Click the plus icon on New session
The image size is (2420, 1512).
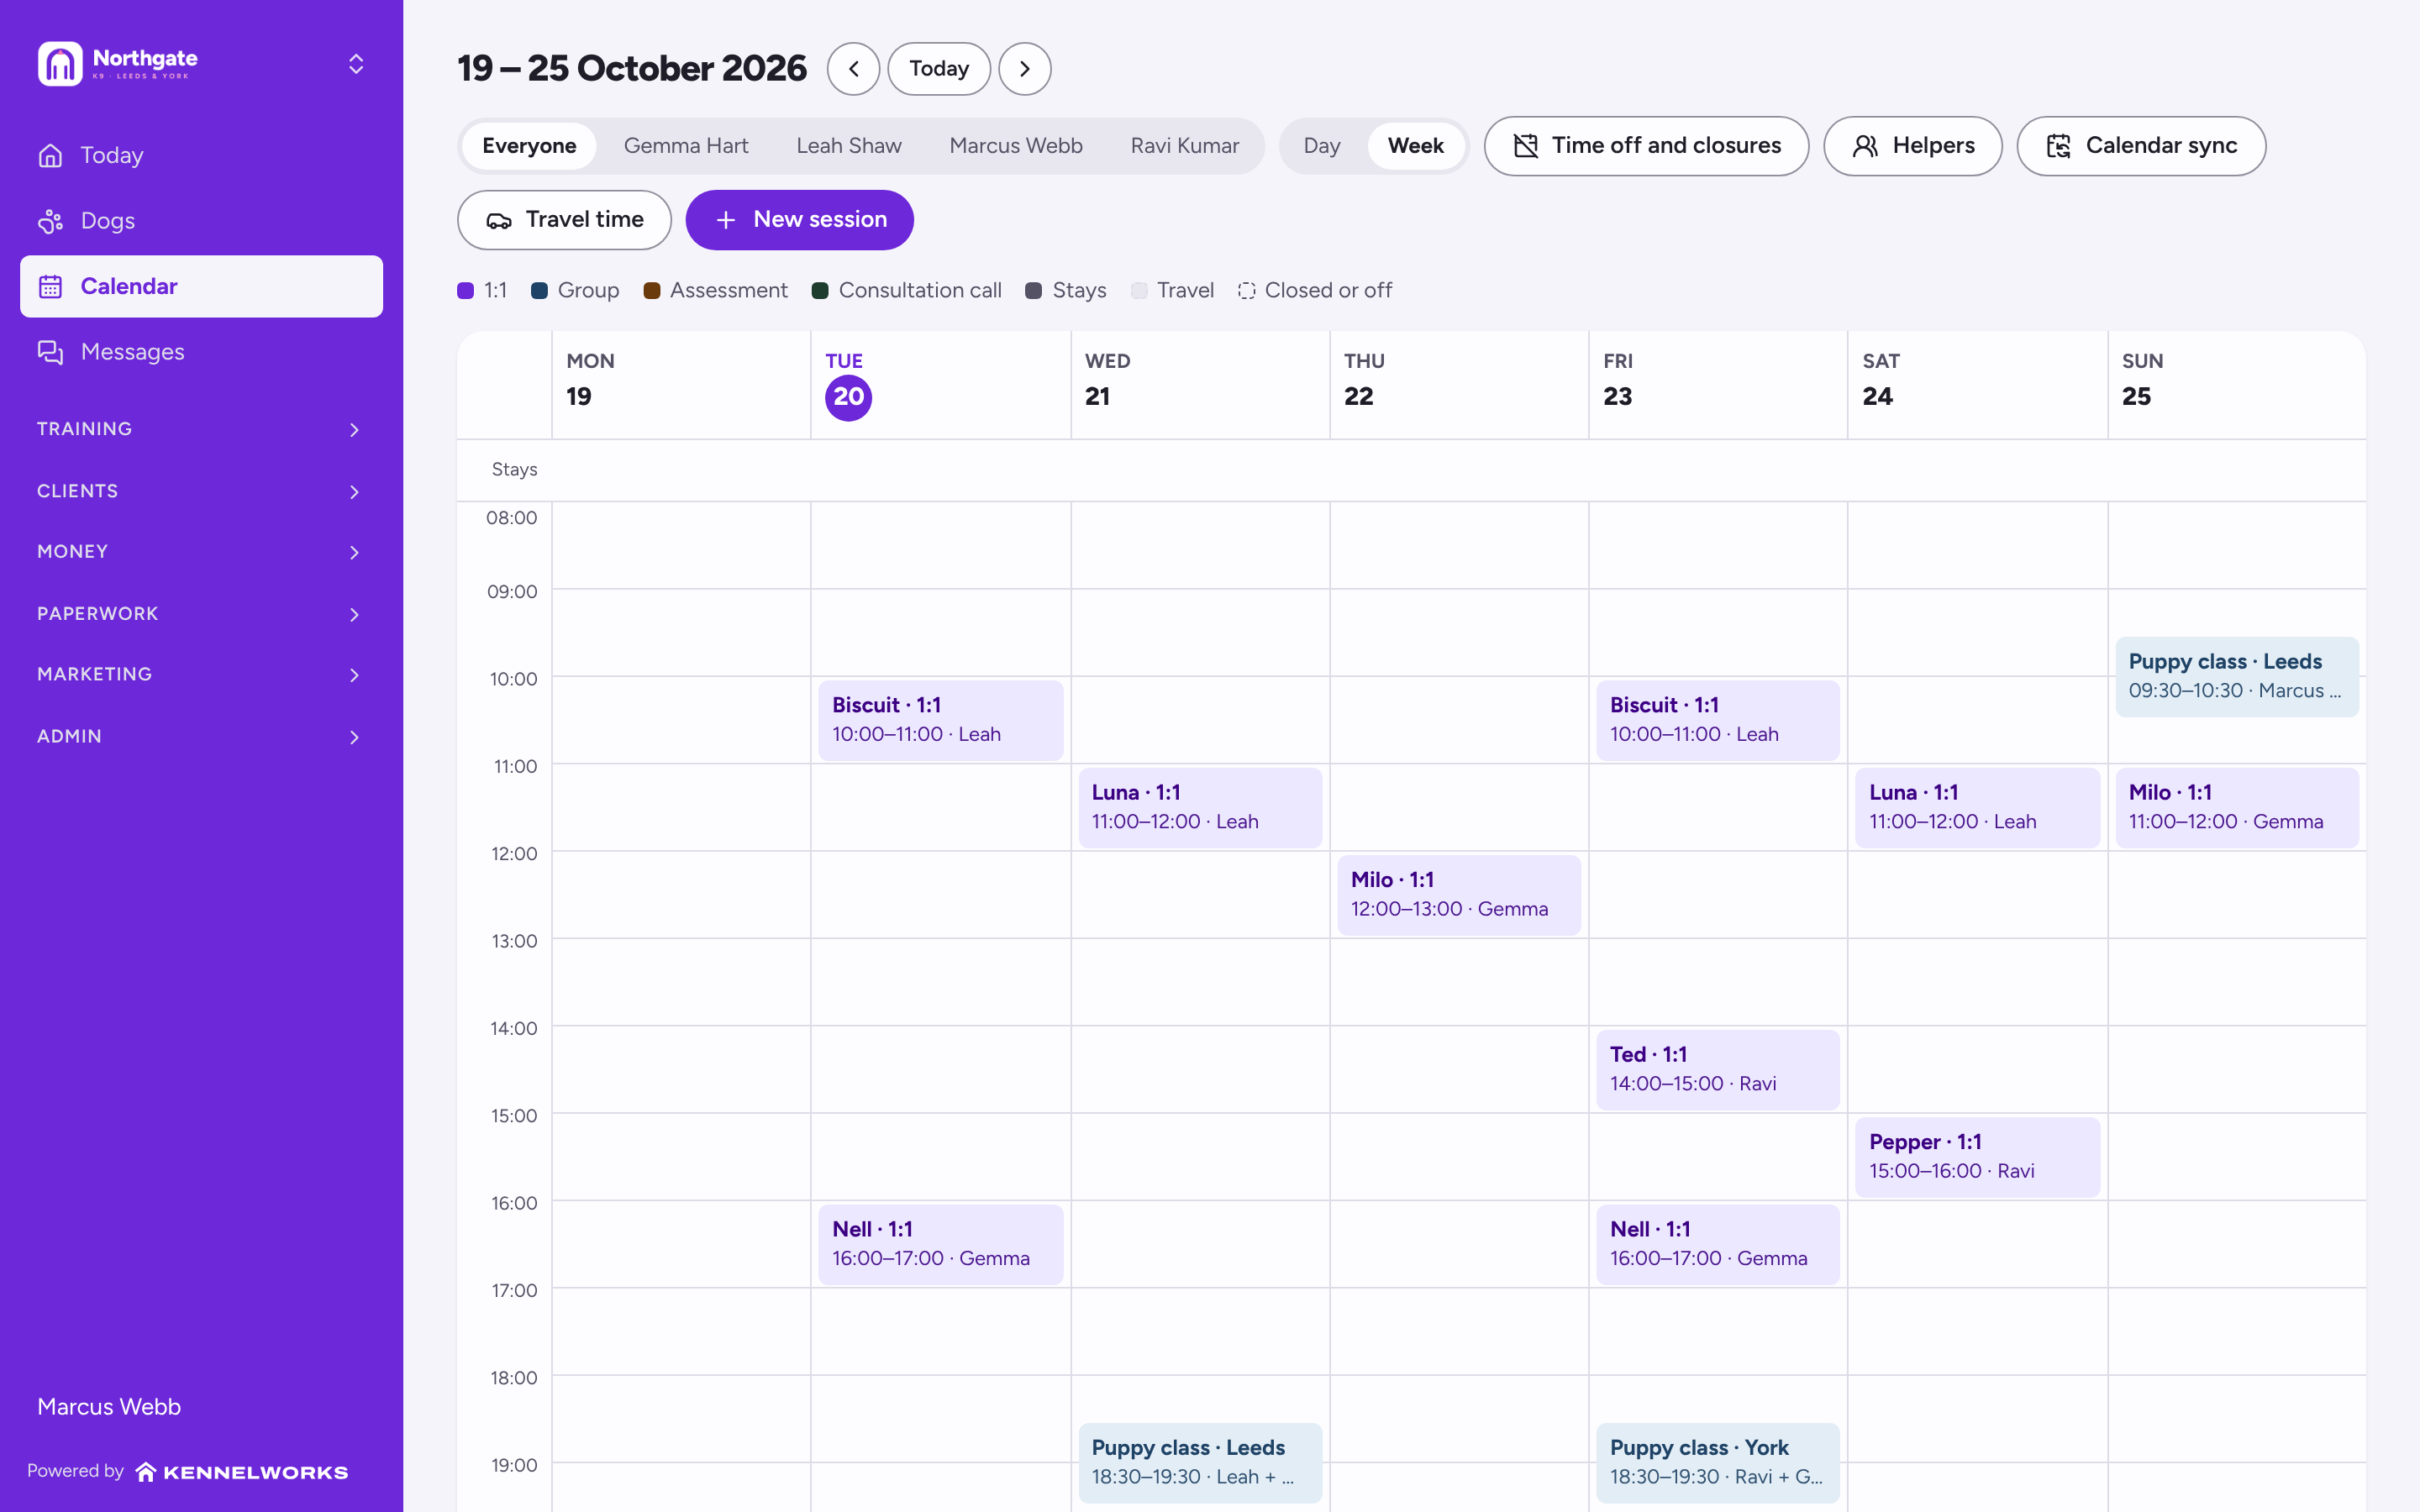pos(726,220)
